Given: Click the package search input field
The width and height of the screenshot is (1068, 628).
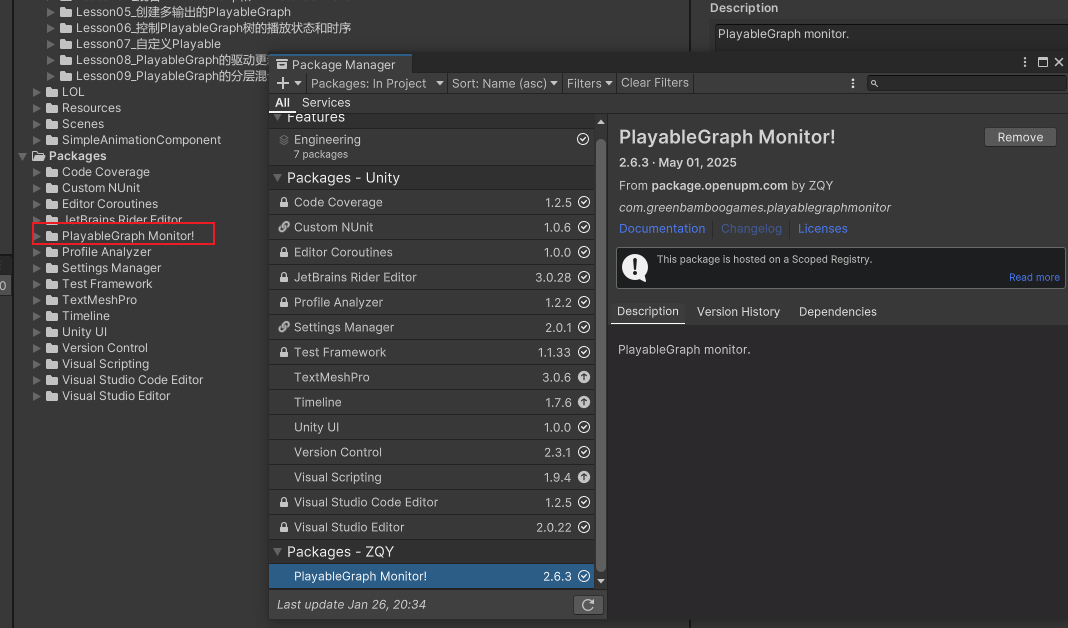Looking at the screenshot, I should (968, 83).
